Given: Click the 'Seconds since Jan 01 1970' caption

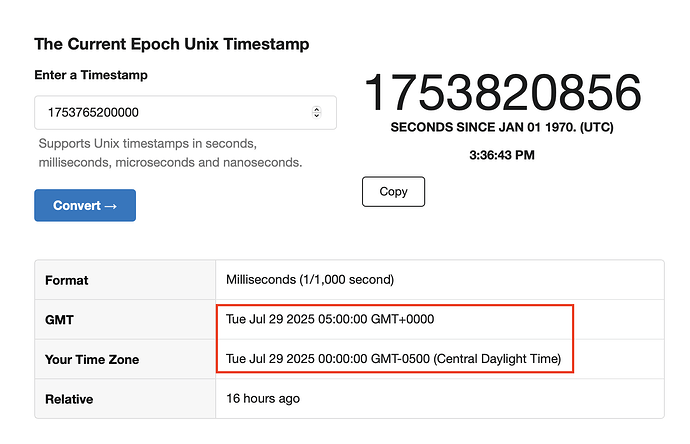Looking at the screenshot, I should 502,128.
